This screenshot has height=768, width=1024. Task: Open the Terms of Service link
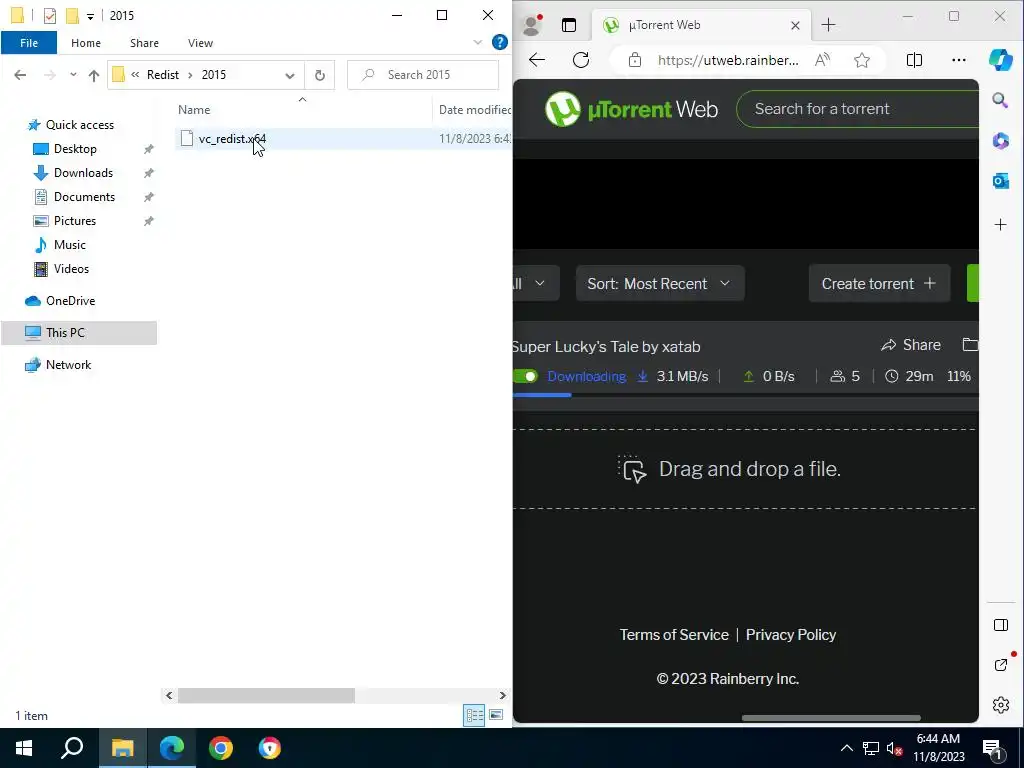click(x=674, y=635)
